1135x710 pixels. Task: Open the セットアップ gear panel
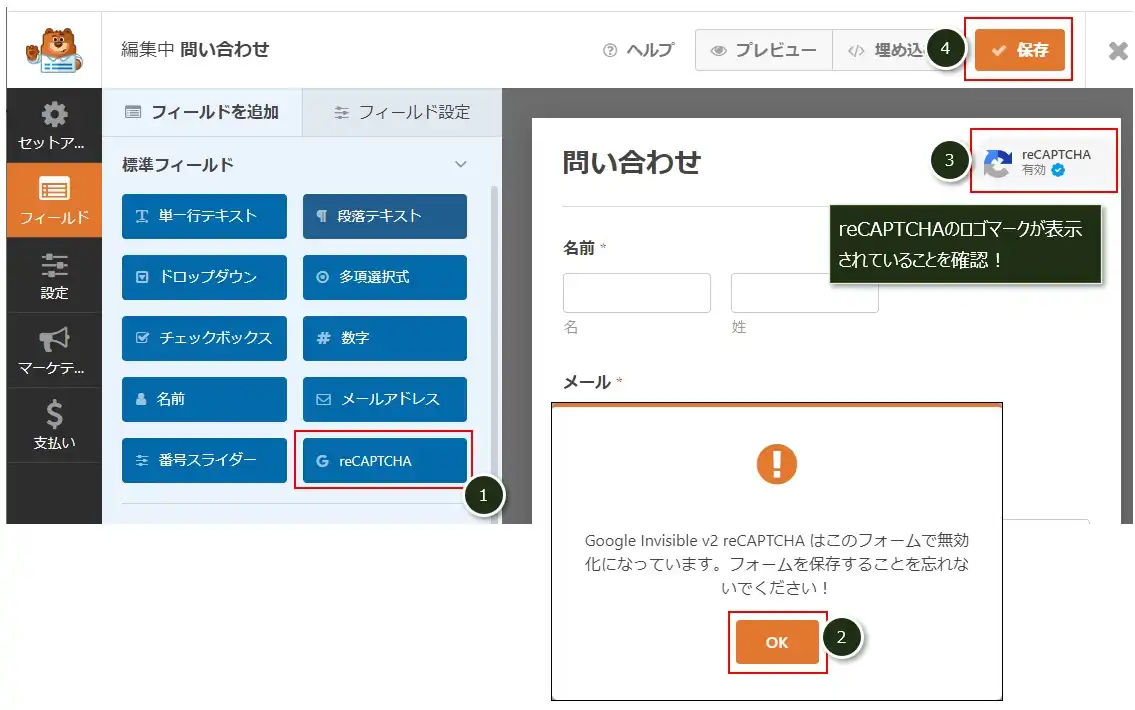click(x=54, y=126)
